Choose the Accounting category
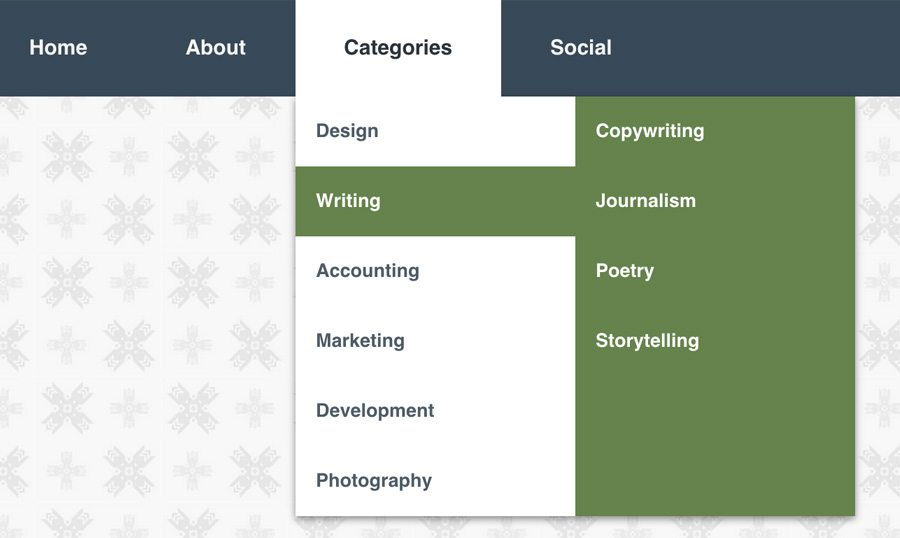Image resolution: width=900 pixels, height=538 pixels. click(367, 271)
